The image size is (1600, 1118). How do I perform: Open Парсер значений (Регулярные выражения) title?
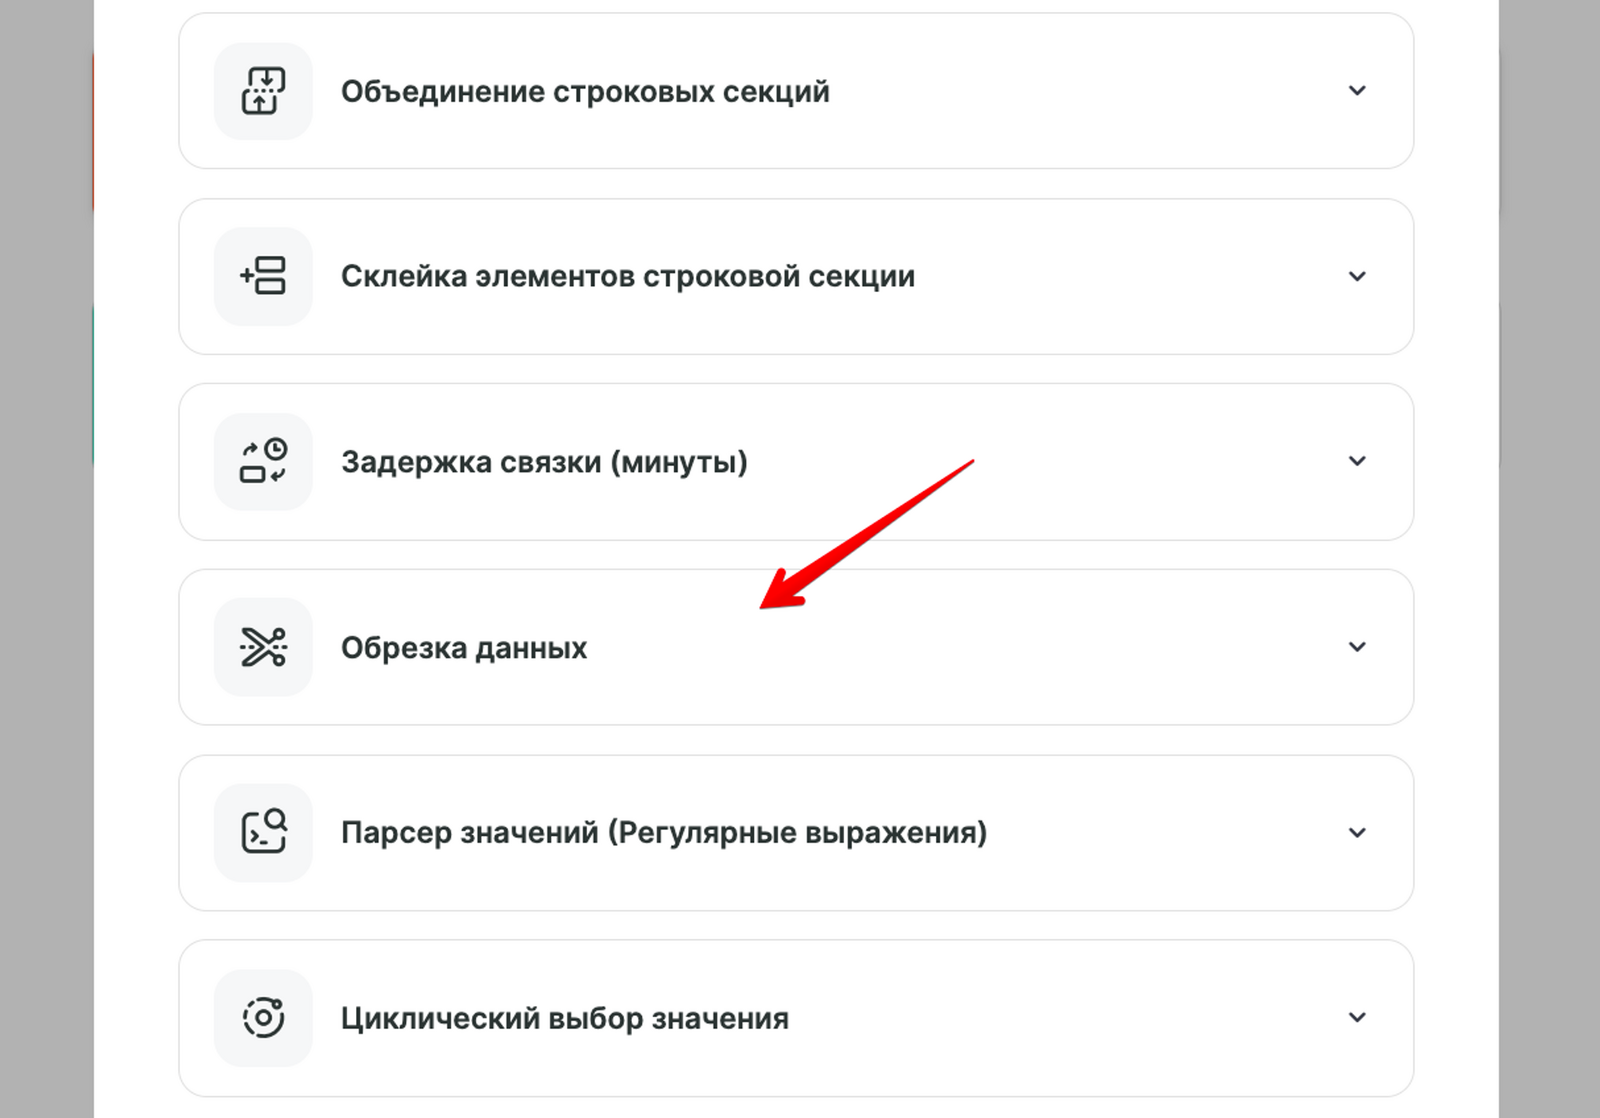pos(663,833)
